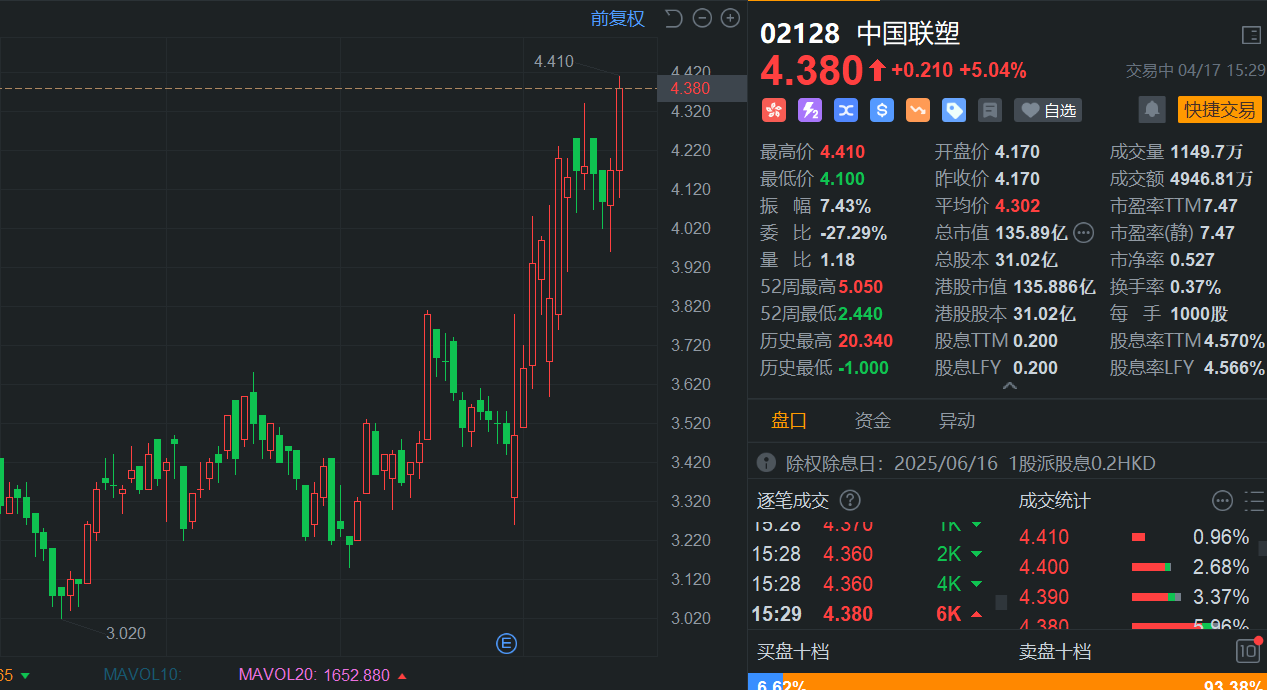Click the more icon beside 总市值 135.89亿
This screenshot has width=1267, height=690.
click(x=1083, y=233)
